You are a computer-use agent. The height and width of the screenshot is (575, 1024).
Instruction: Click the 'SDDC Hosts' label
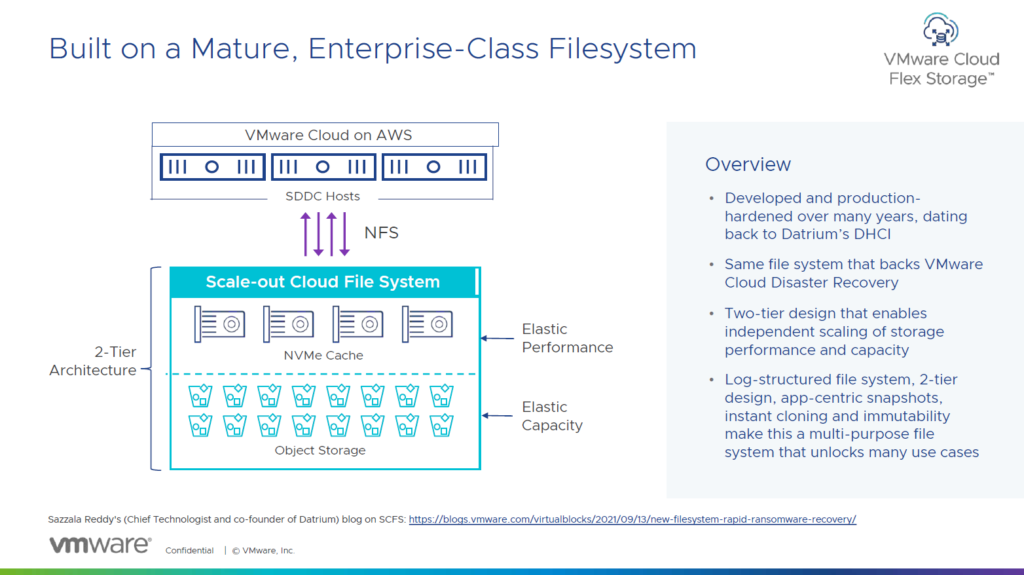(x=323, y=196)
